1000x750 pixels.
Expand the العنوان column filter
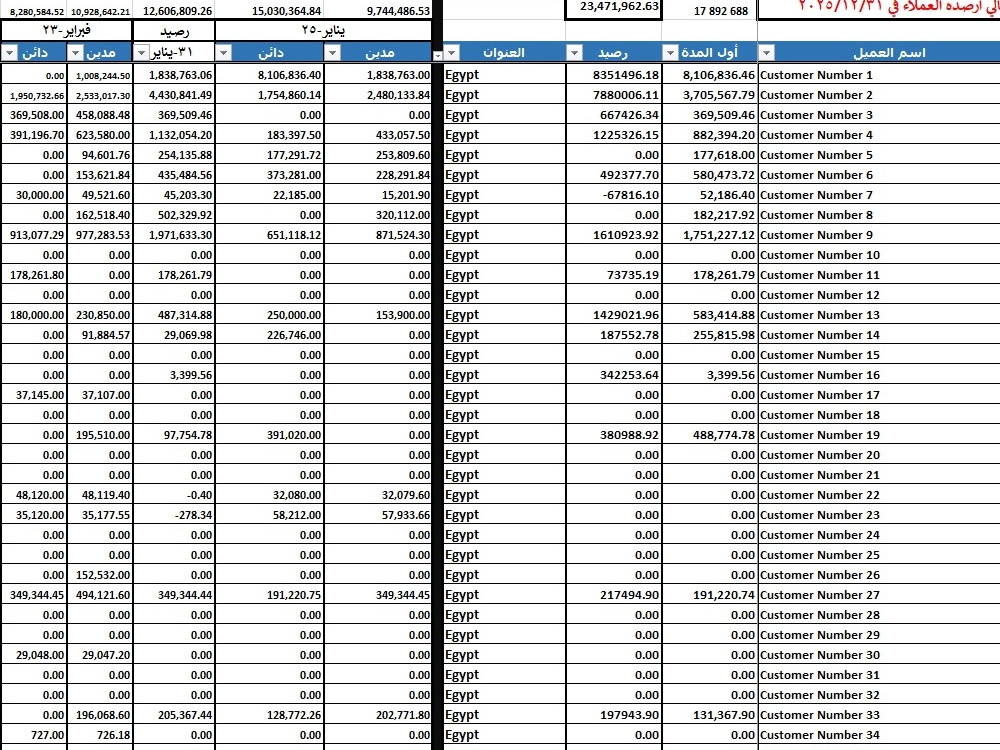pyautogui.click(x=452, y=53)
